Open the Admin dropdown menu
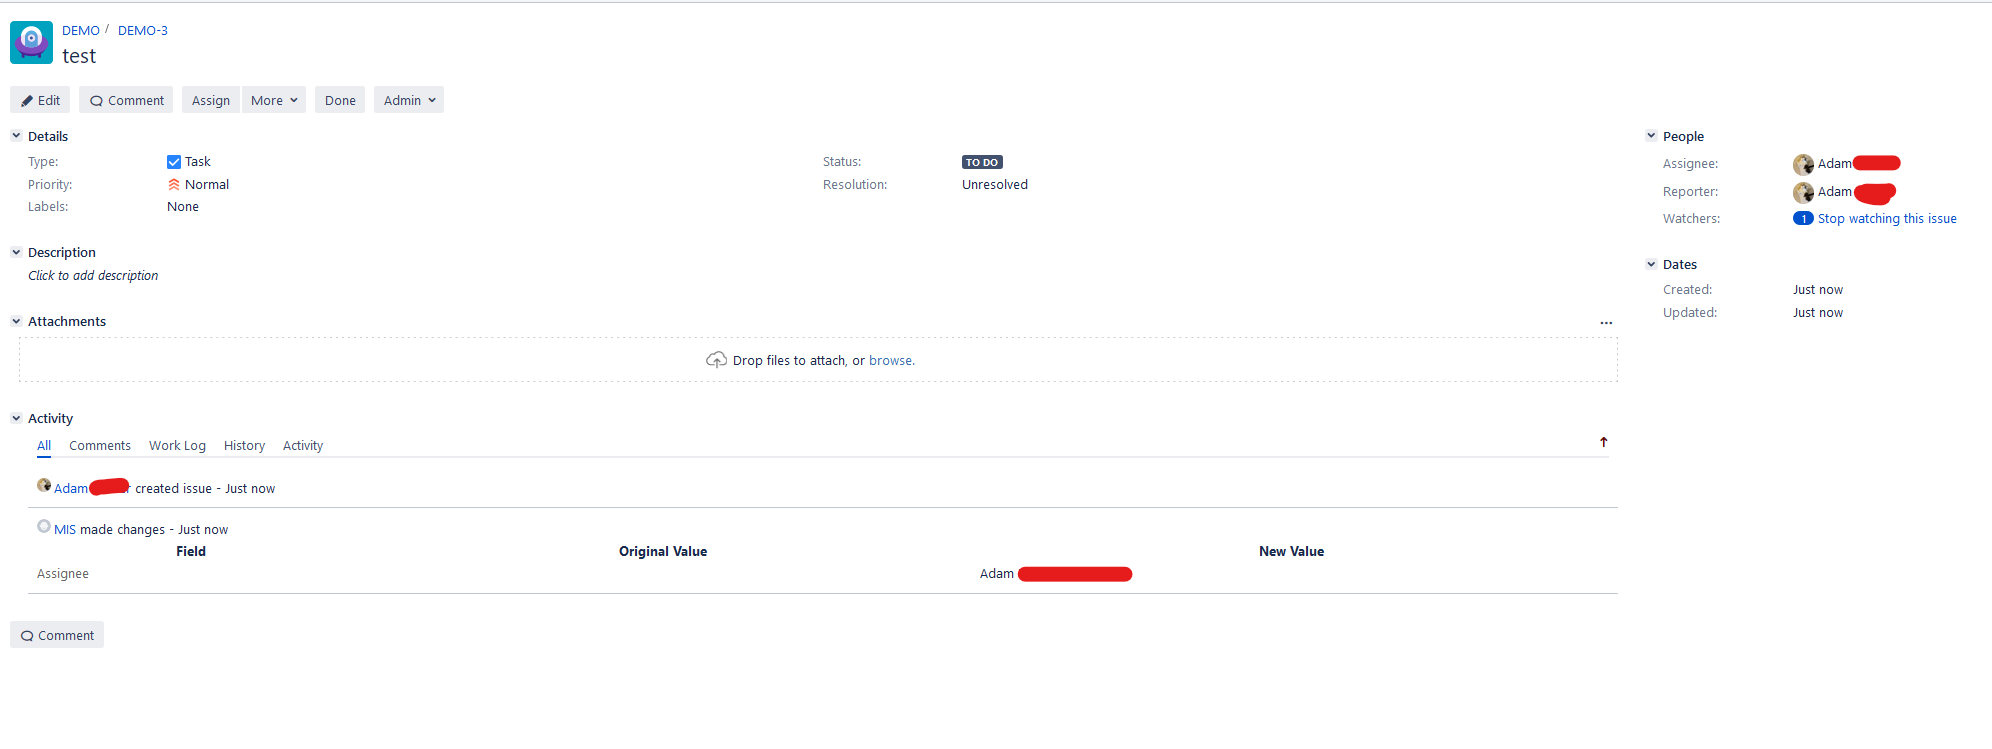1992x749 pixels. [409, 100]
